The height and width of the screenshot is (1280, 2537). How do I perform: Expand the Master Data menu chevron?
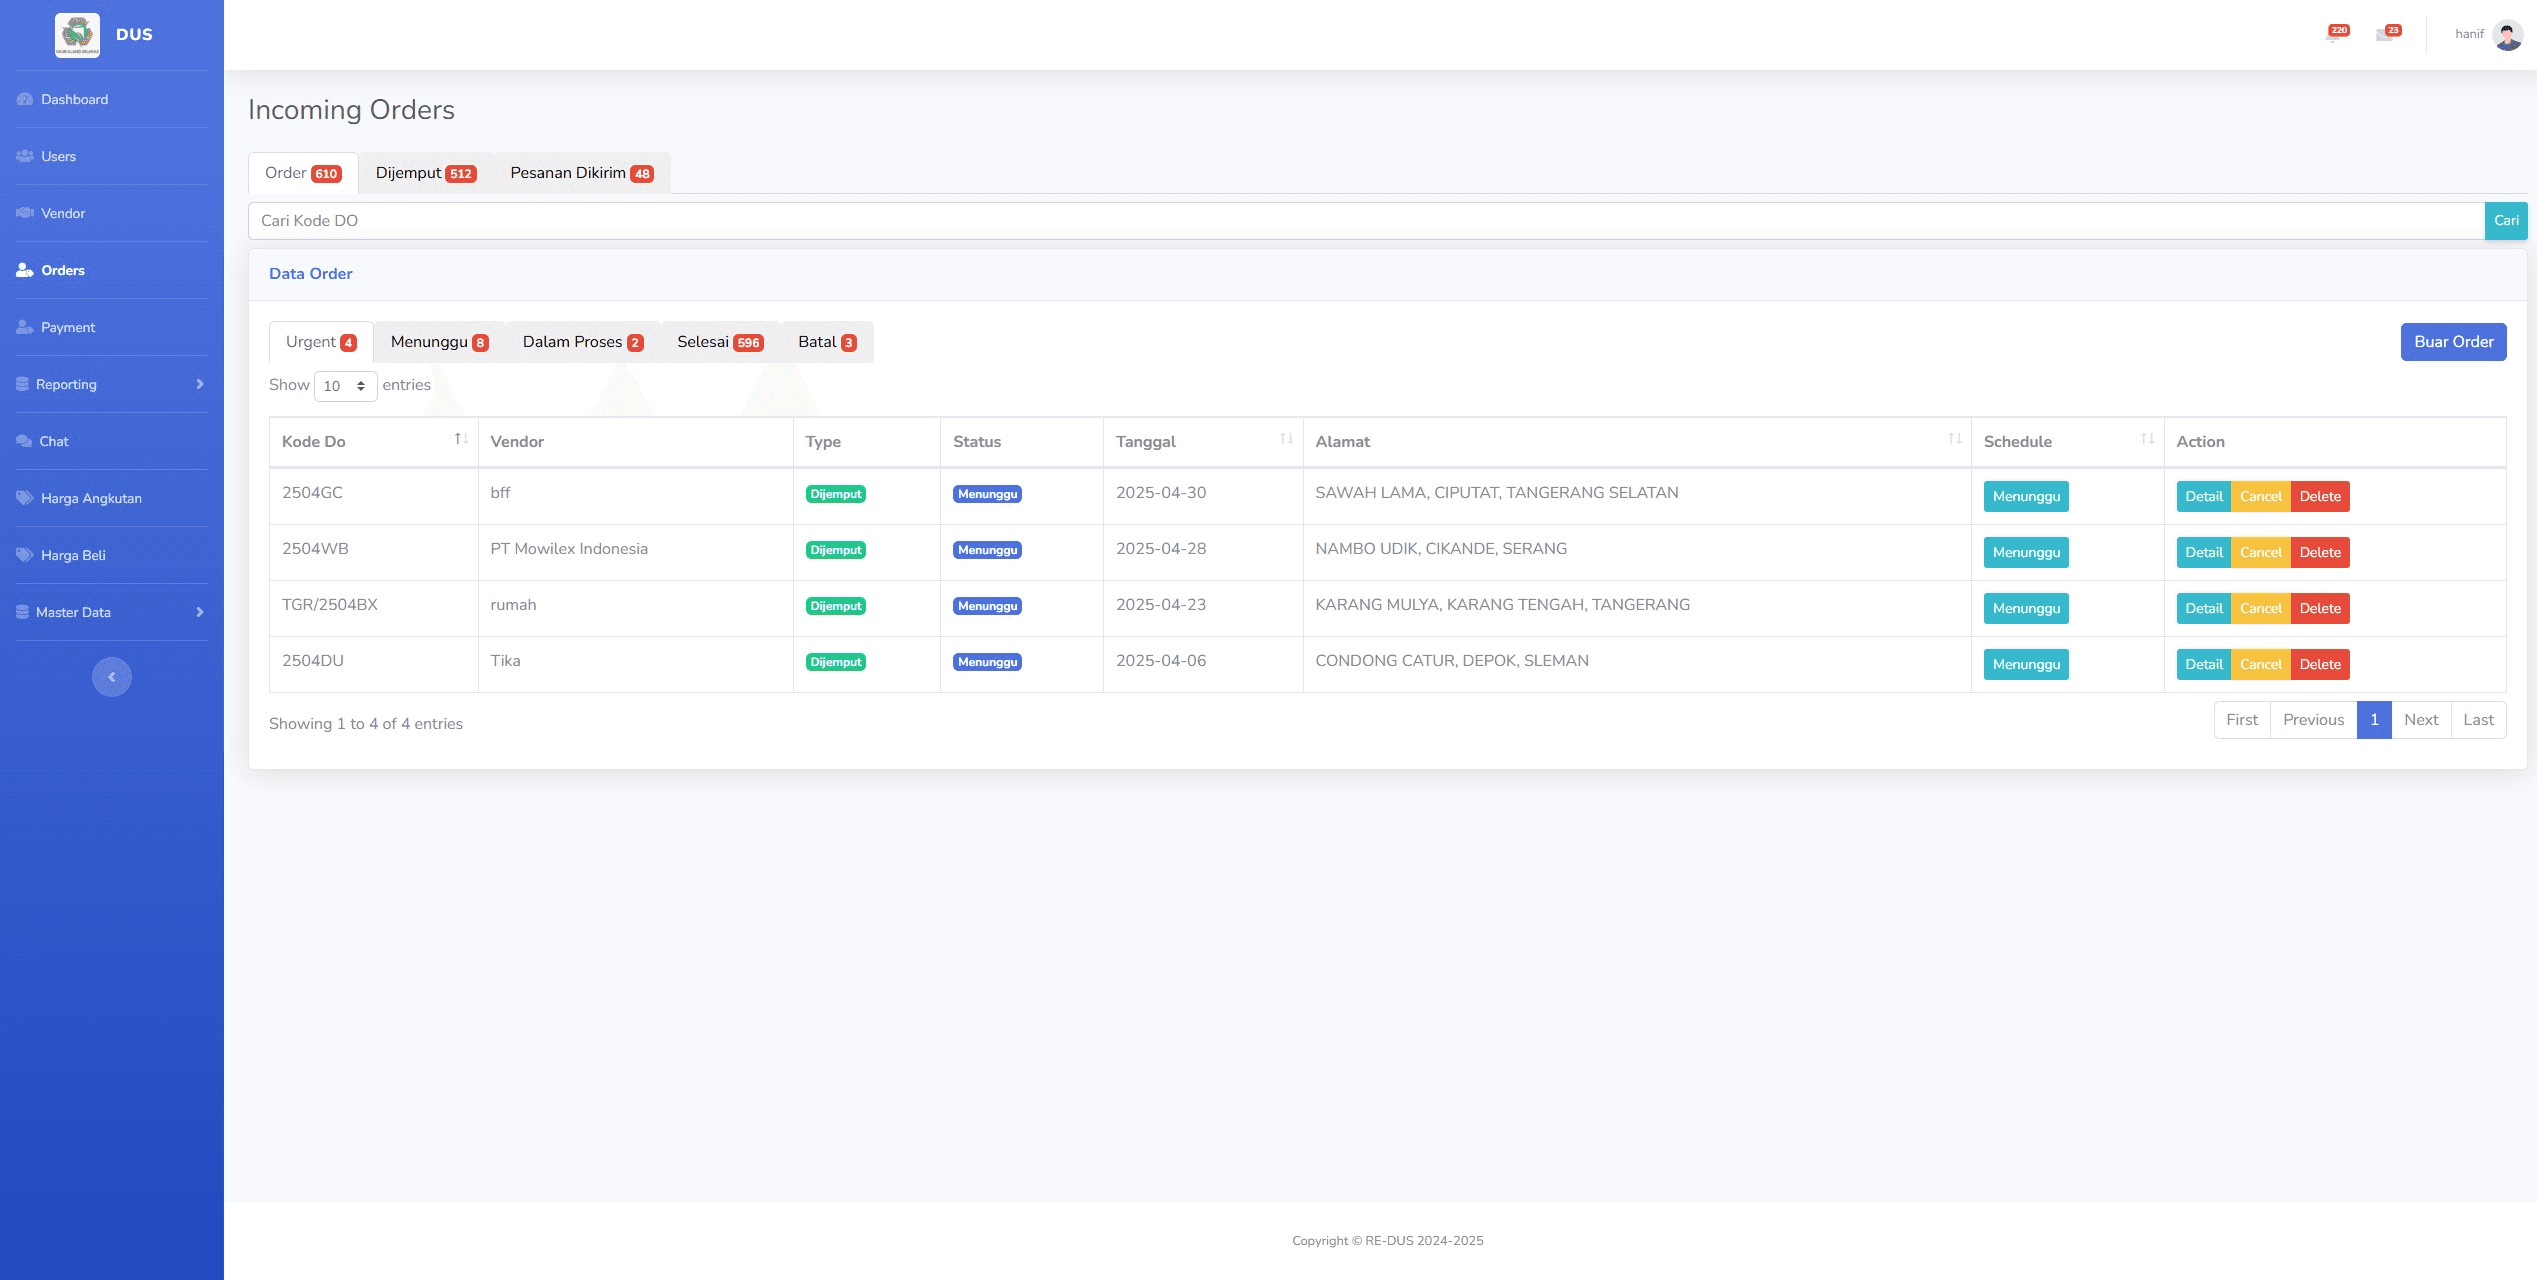click(200, 612)
